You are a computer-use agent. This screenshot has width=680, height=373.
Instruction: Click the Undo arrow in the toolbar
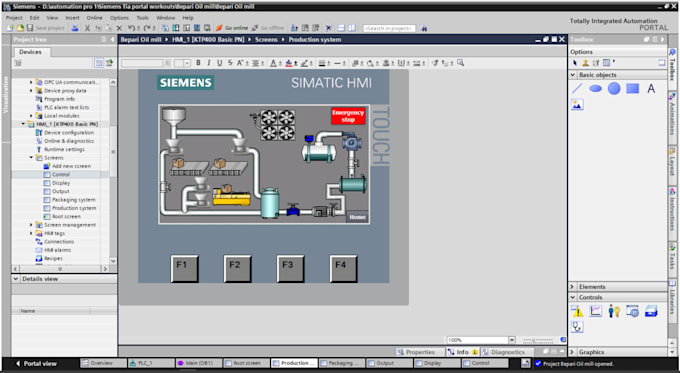[x=131, y=28]
